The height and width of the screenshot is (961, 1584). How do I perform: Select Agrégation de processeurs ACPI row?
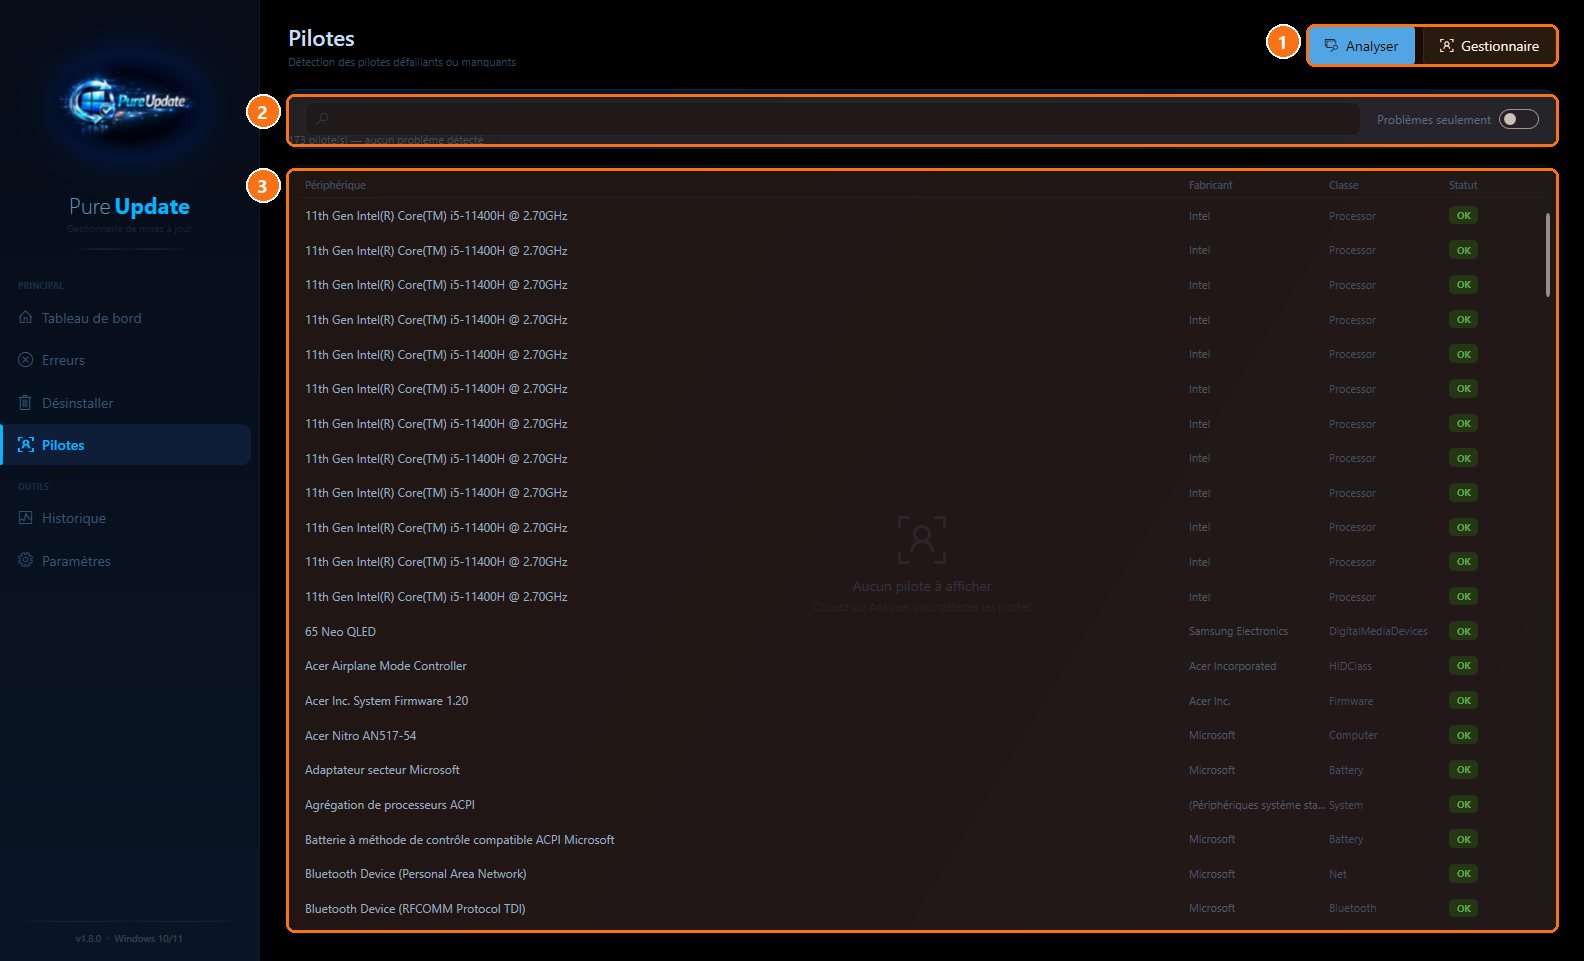tap(920, 805)
